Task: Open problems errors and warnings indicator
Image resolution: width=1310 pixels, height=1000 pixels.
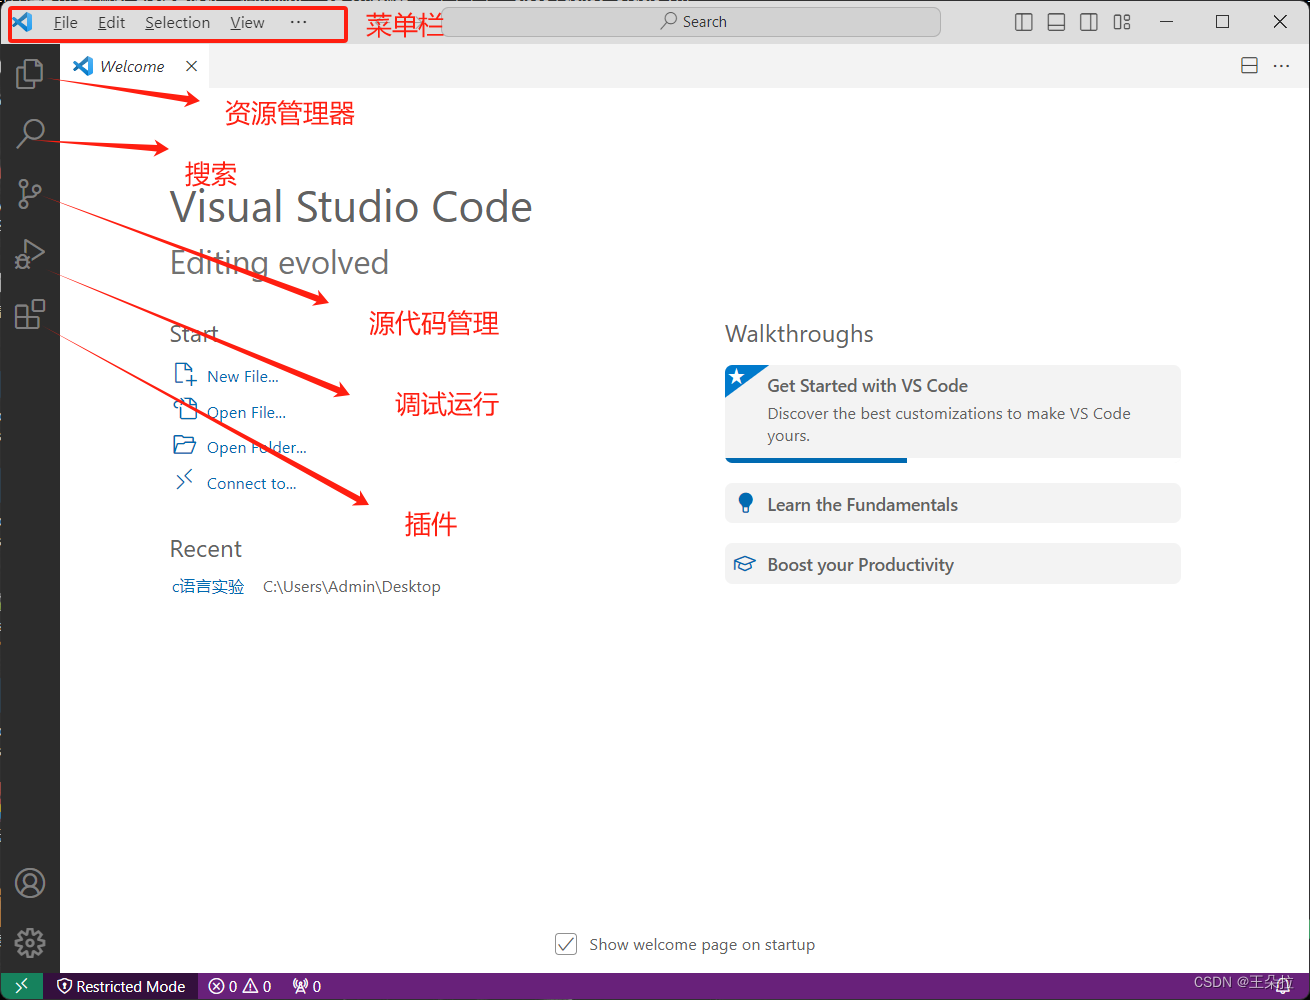Action: click(x=240, y=986)
